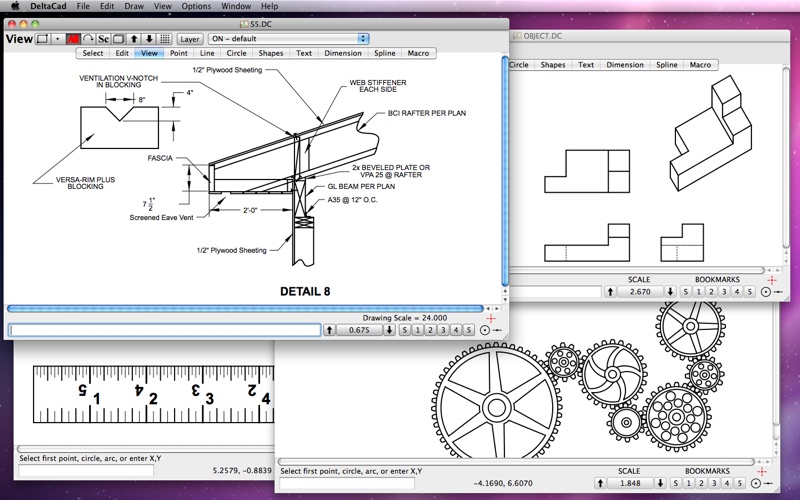
Task: Click the red redraw icon in View toolbar
Action: (x=73, y=39)
